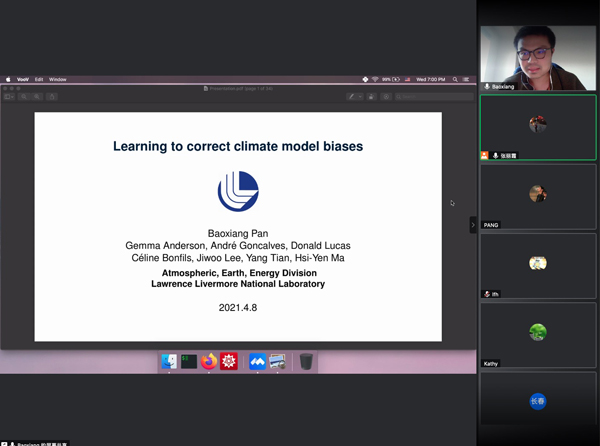Click the rotate button in Preview toolbar
Viewport: 600px width, 446px height.
tap(371, 97)
